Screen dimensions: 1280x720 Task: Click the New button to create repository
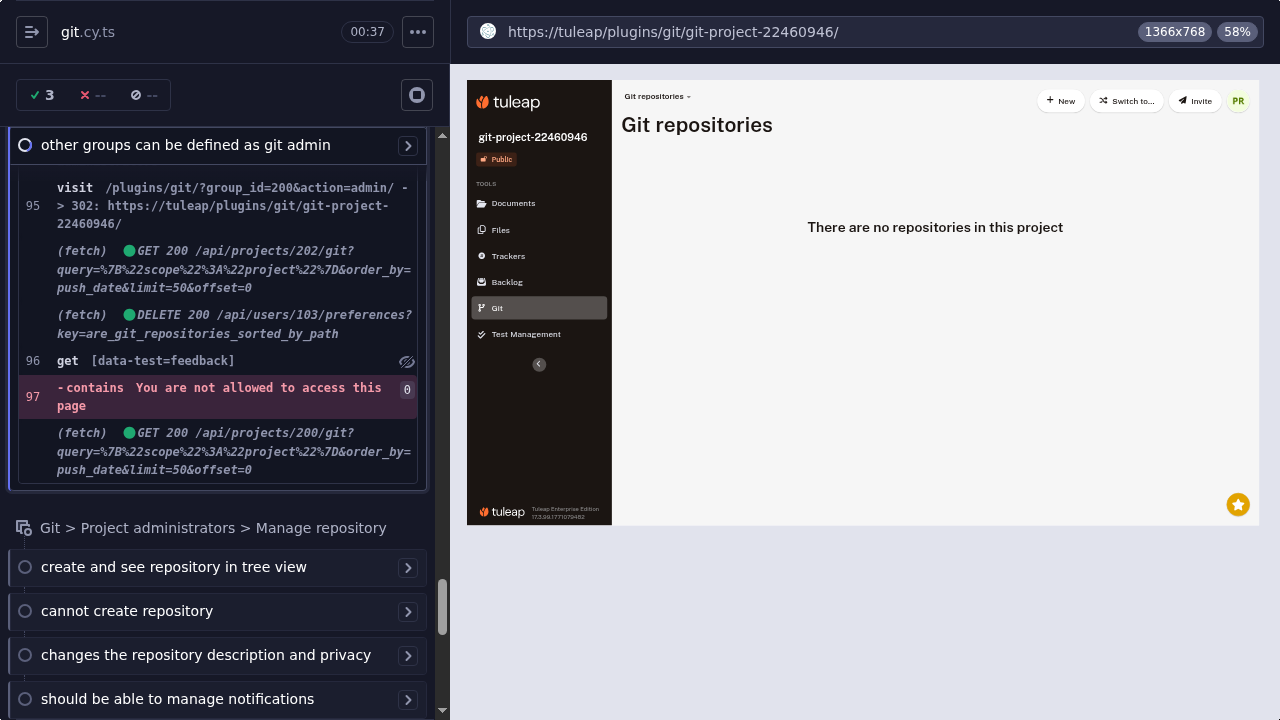[x=1060, y=100]
